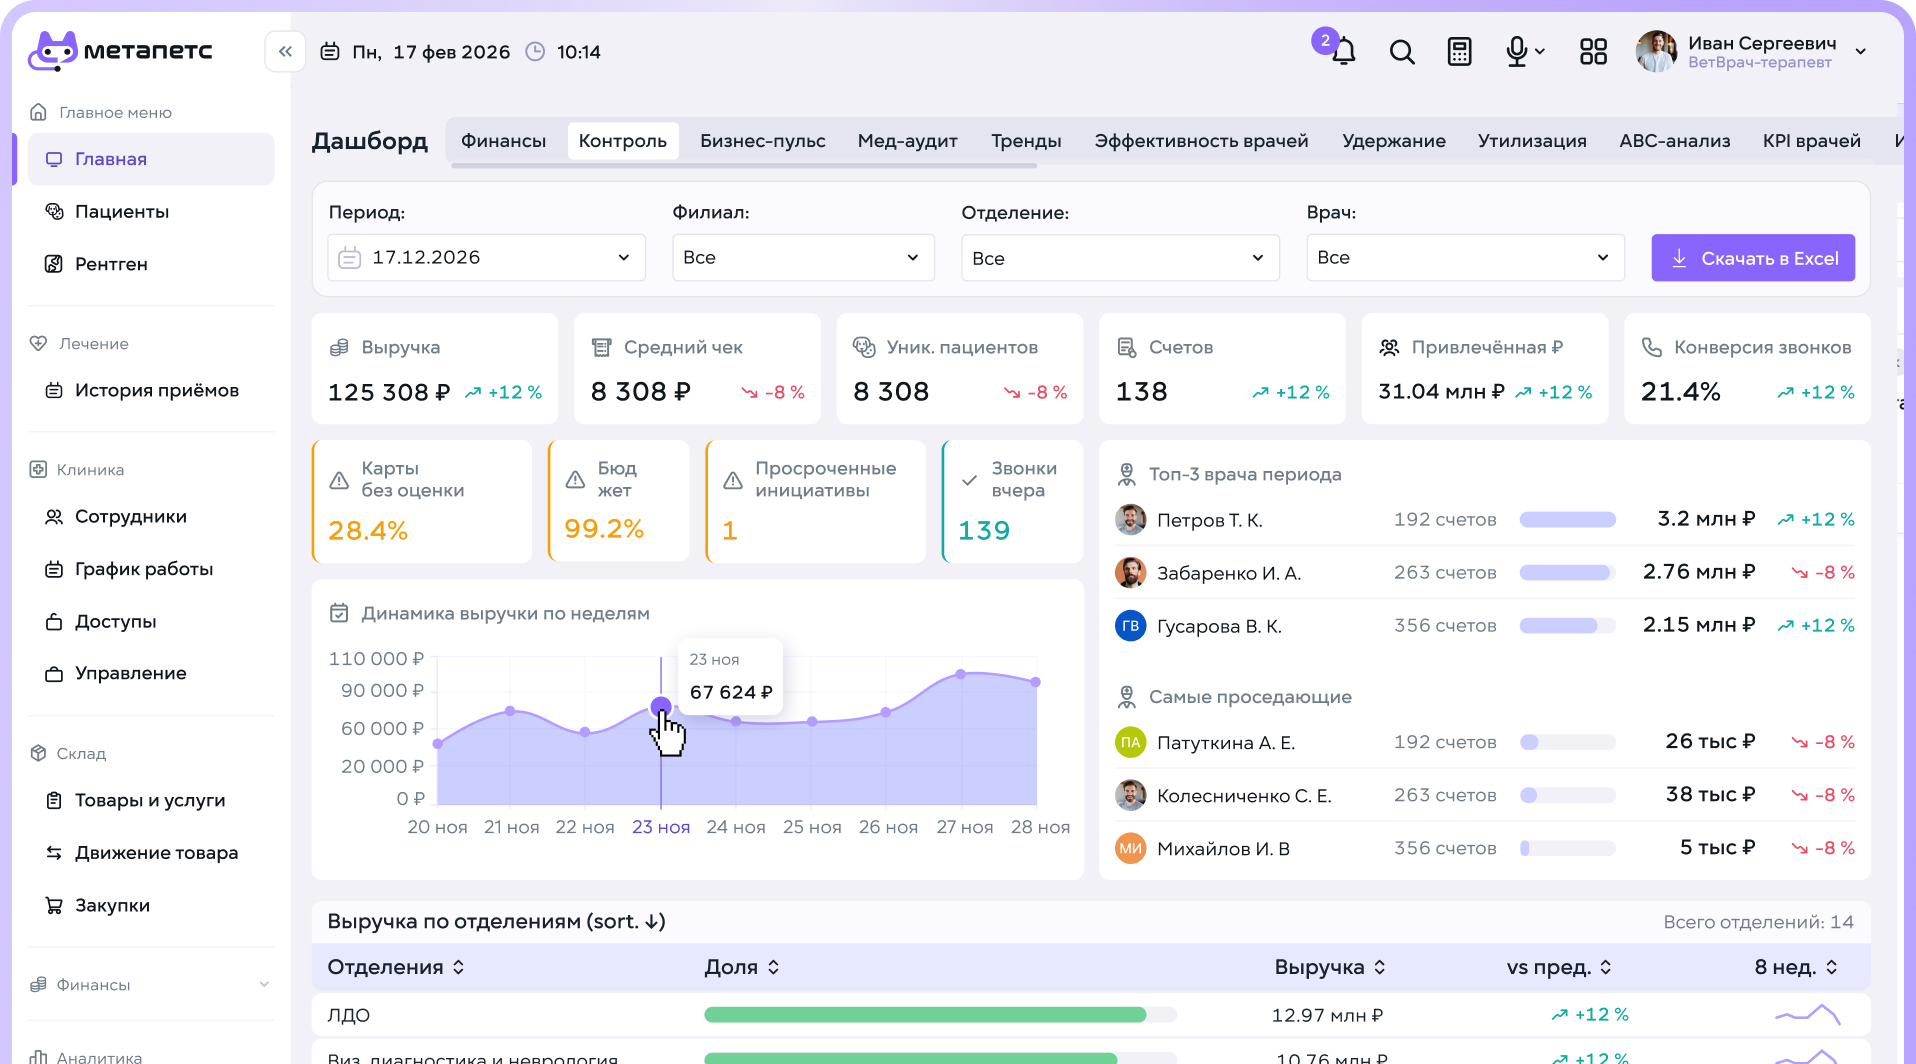This screenshot has height=1064, width=1916.
Task: Switch to Бизнес-пульс tab
Action: pos(763,141)
